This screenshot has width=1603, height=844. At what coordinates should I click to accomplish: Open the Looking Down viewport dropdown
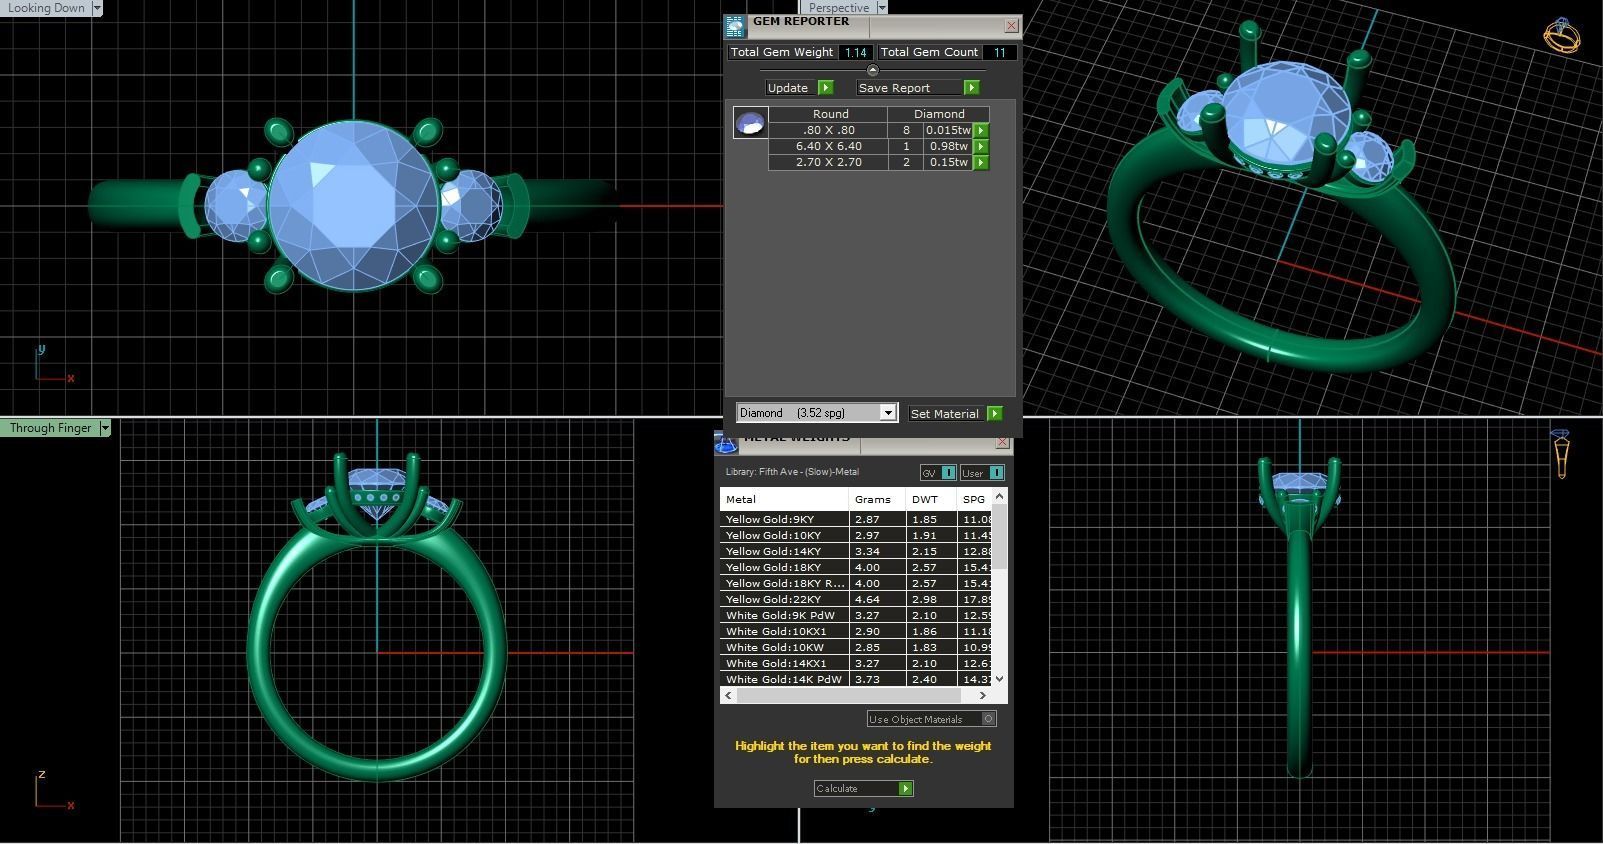pyautogui.click(x=97, y=8)
